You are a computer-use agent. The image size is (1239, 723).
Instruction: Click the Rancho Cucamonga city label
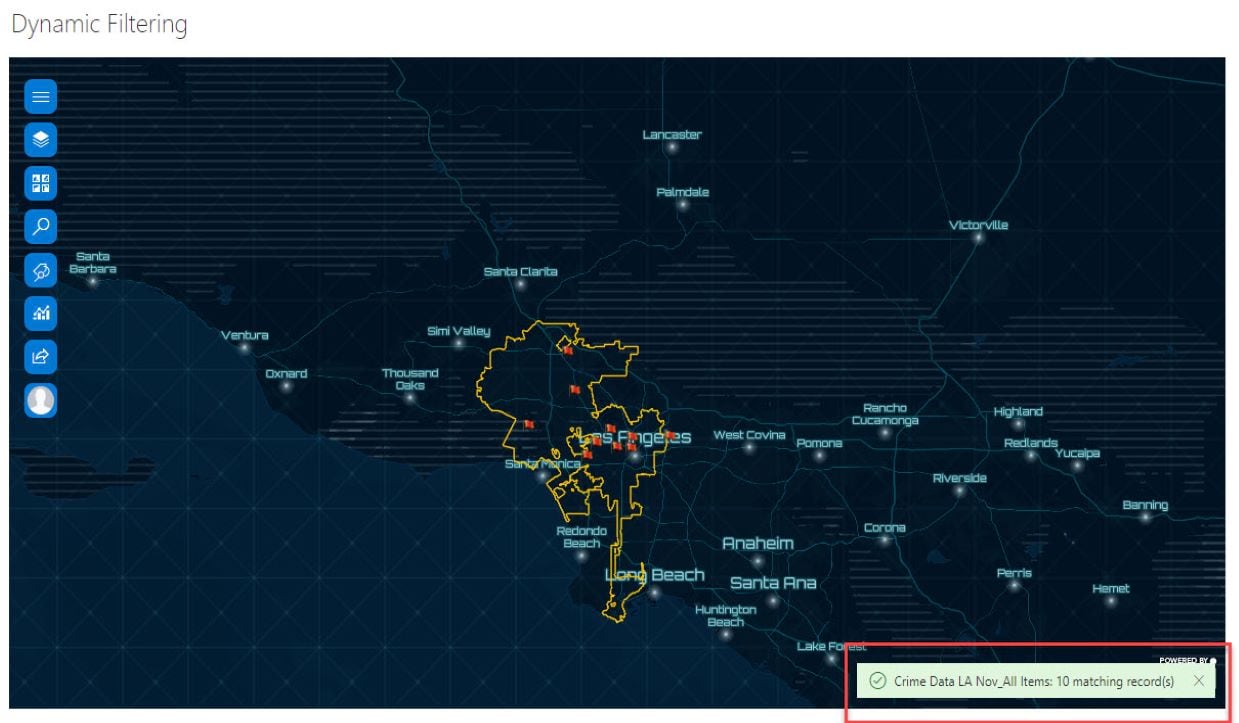[884, 414]
